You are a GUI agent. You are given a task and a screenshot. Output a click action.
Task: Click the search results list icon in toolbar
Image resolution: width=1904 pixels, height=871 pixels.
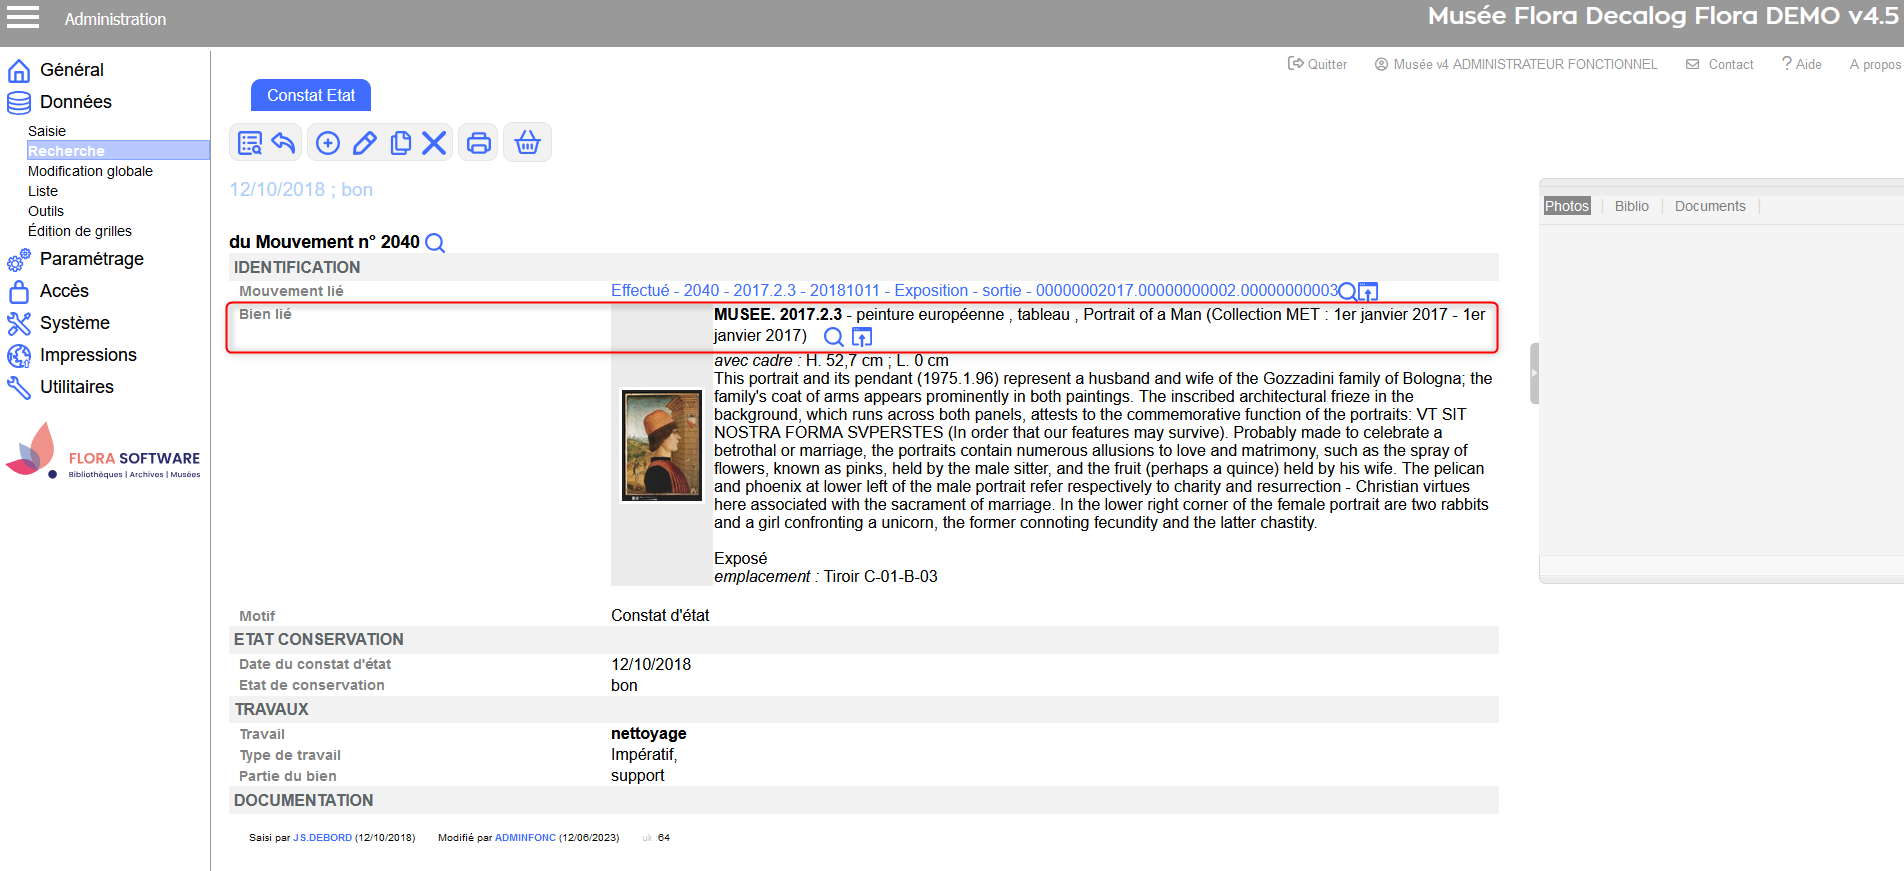(250, 143)
